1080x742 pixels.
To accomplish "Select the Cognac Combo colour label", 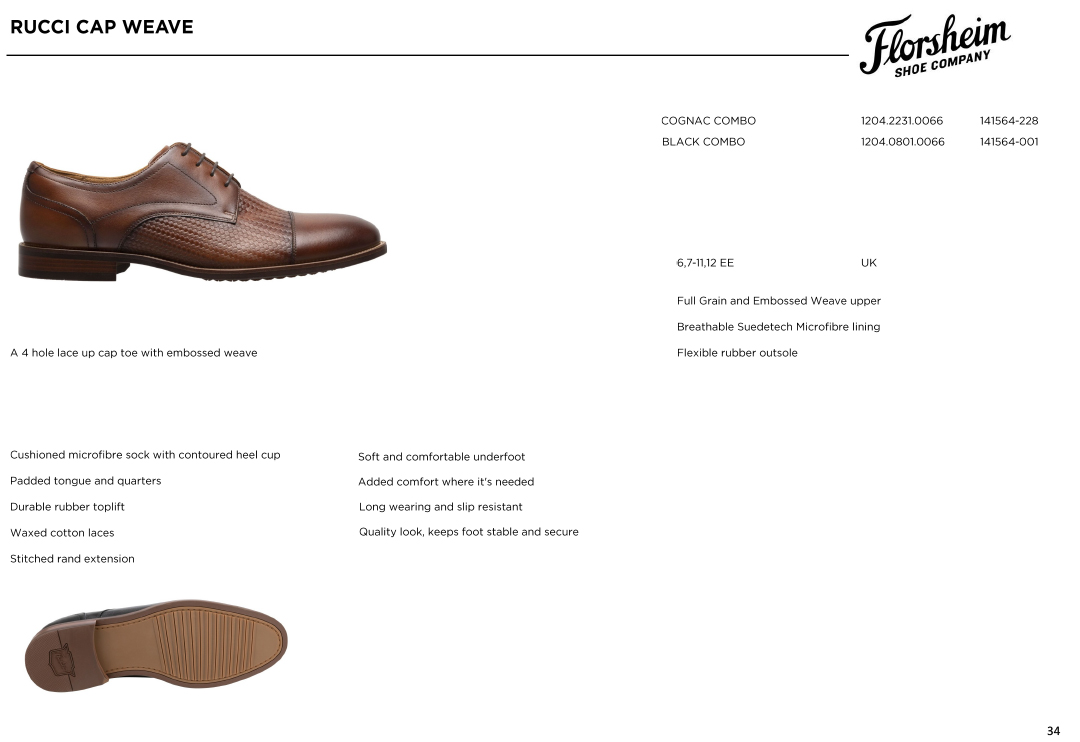I will [x=708, y=121].
